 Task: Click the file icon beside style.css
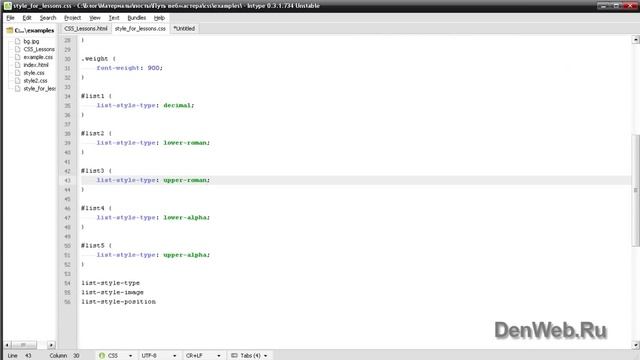point(18,73)
